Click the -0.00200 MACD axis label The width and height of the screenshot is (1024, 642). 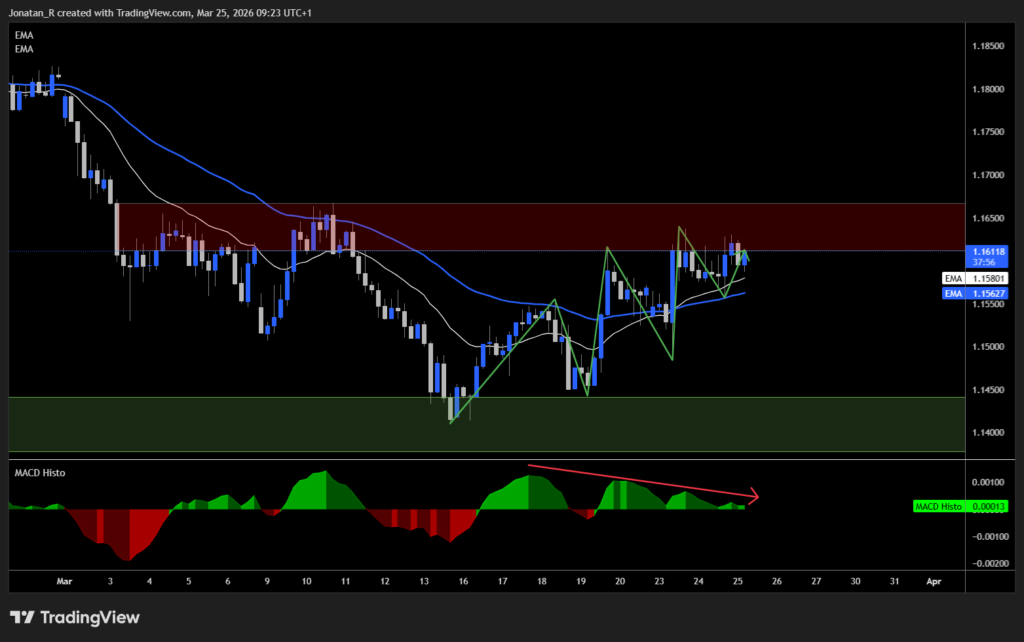(x=988, y=564)
